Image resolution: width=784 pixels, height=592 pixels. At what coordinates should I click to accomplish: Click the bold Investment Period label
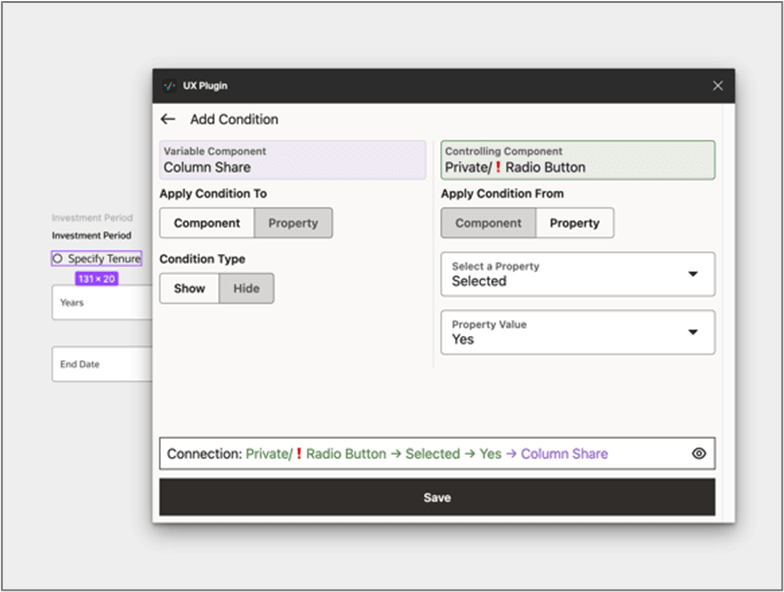[92, 235]
